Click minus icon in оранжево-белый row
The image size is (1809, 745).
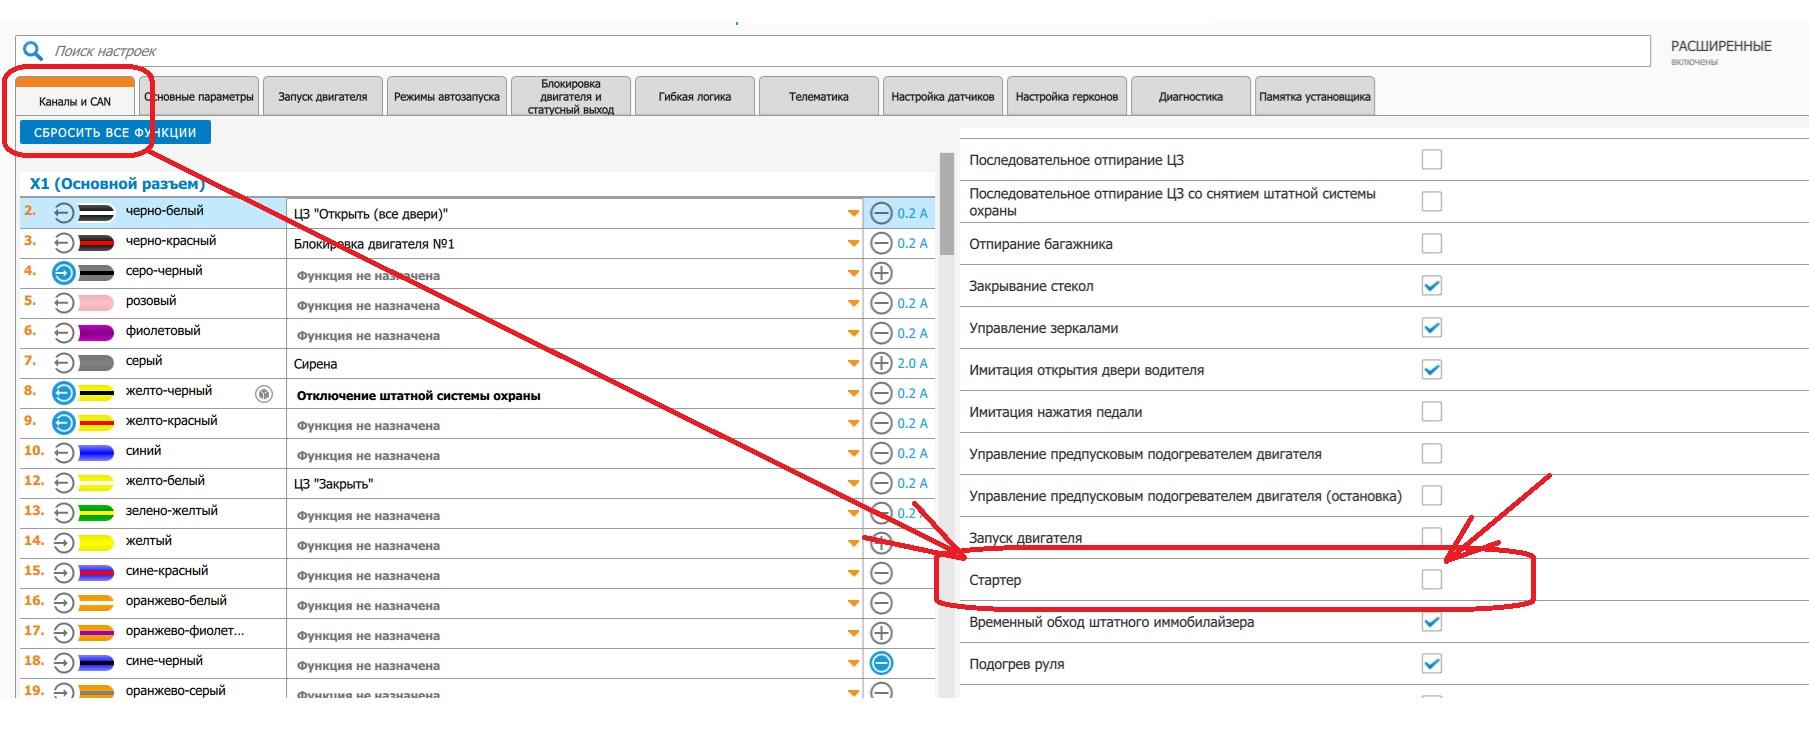click(881, 603)
